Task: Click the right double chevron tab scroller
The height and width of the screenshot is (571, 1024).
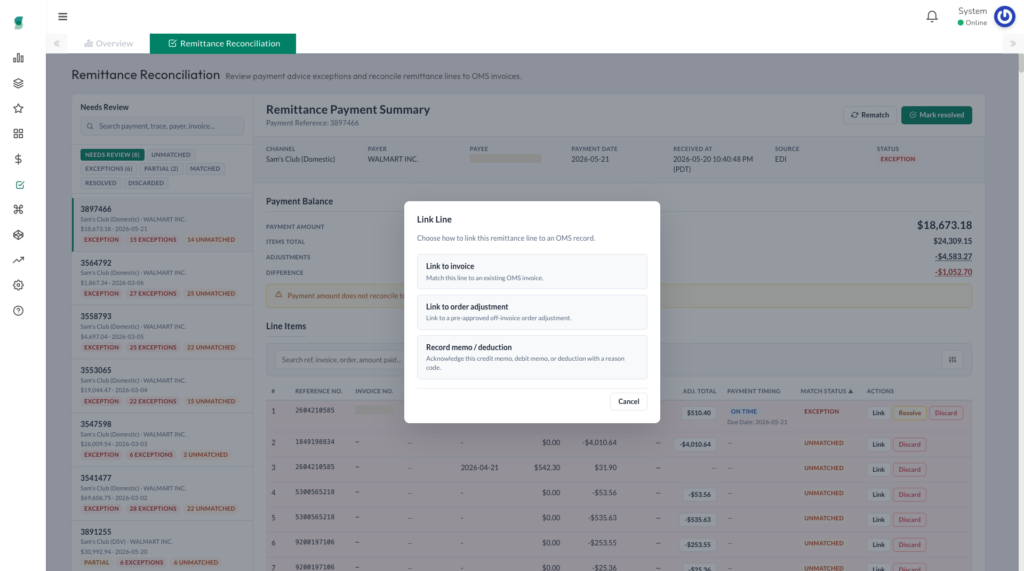Action: 1013,44
